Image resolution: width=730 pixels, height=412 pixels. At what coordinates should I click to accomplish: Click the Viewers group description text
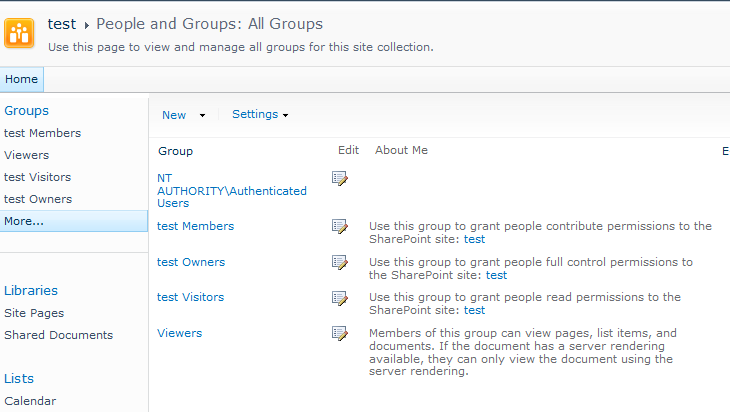click(x=523, y=352)
